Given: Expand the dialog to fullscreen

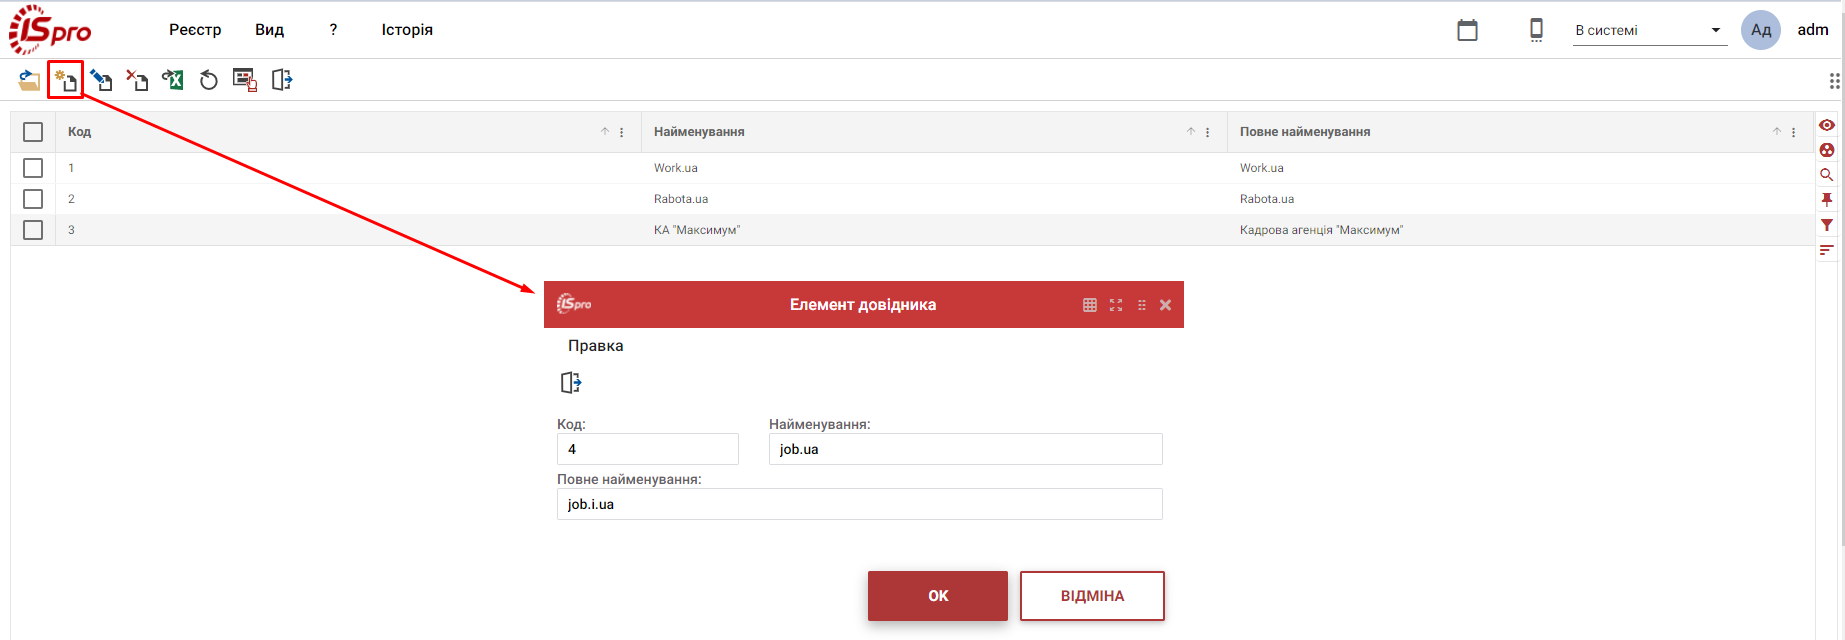Looking at the screenshot, I should coord(1116,305).
